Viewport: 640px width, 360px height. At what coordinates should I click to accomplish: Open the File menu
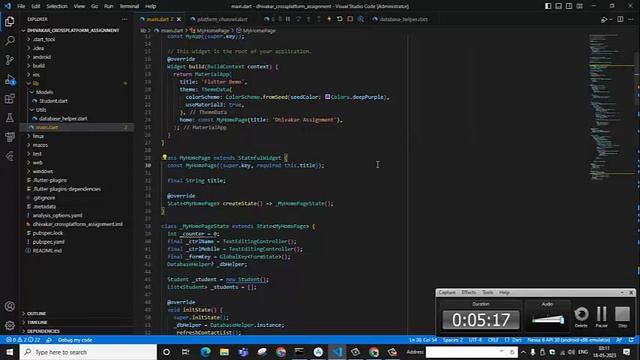point(21,6)
